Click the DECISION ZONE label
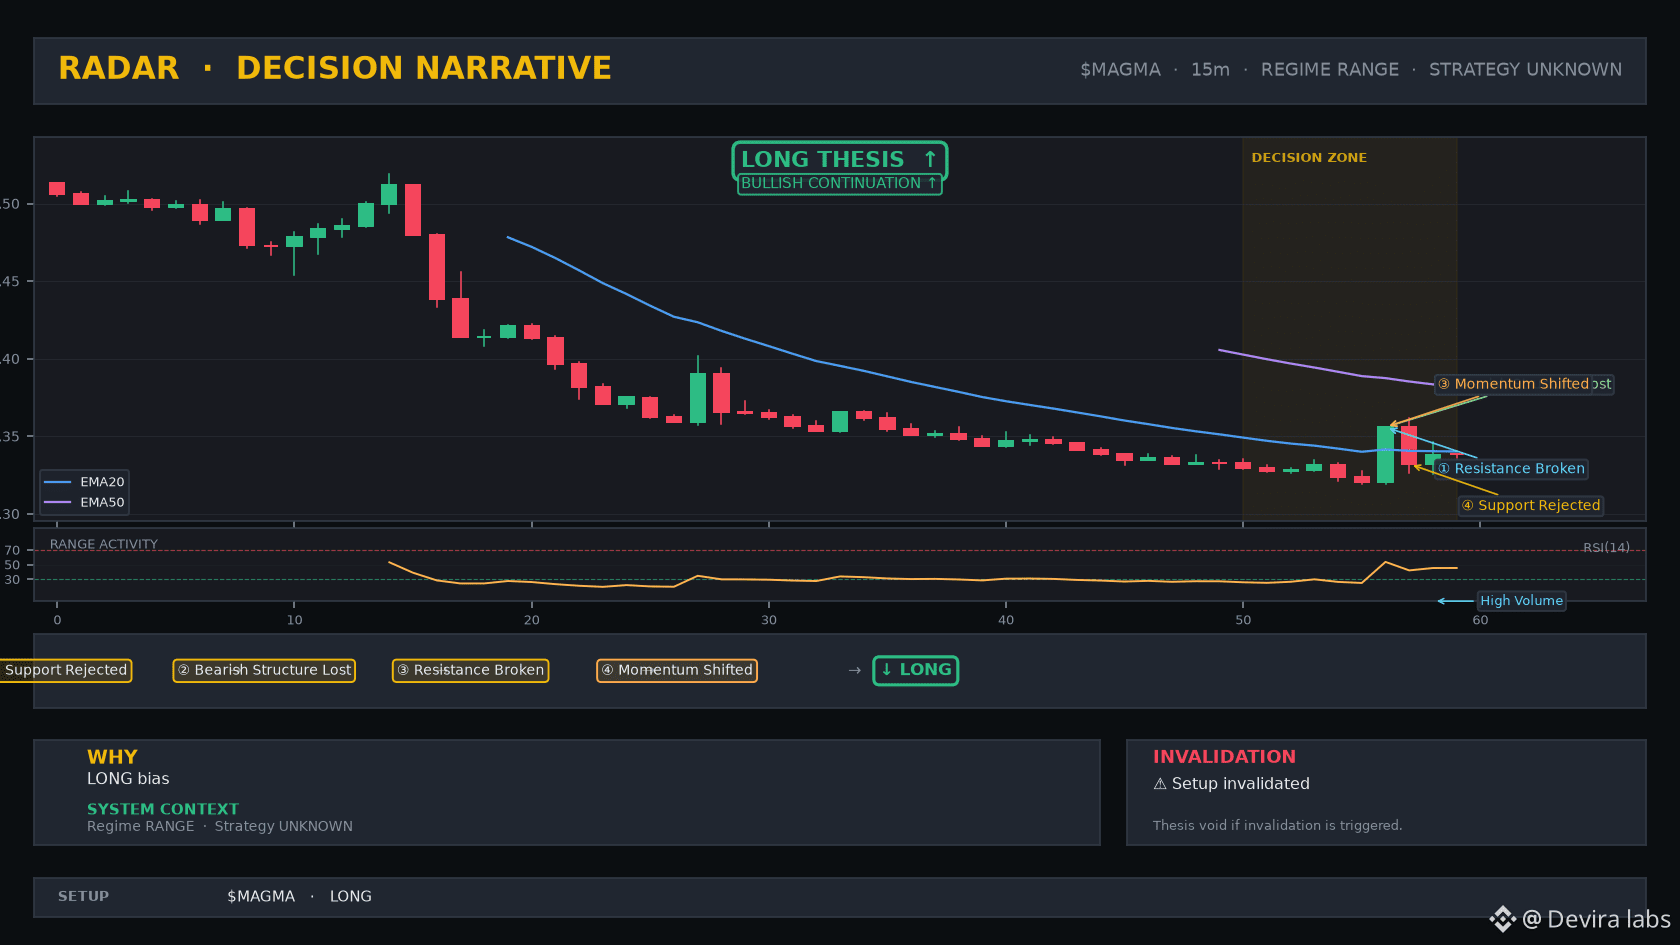Screen dimensions: 1680x945 pyautogui.click(x=1309, y=158)
